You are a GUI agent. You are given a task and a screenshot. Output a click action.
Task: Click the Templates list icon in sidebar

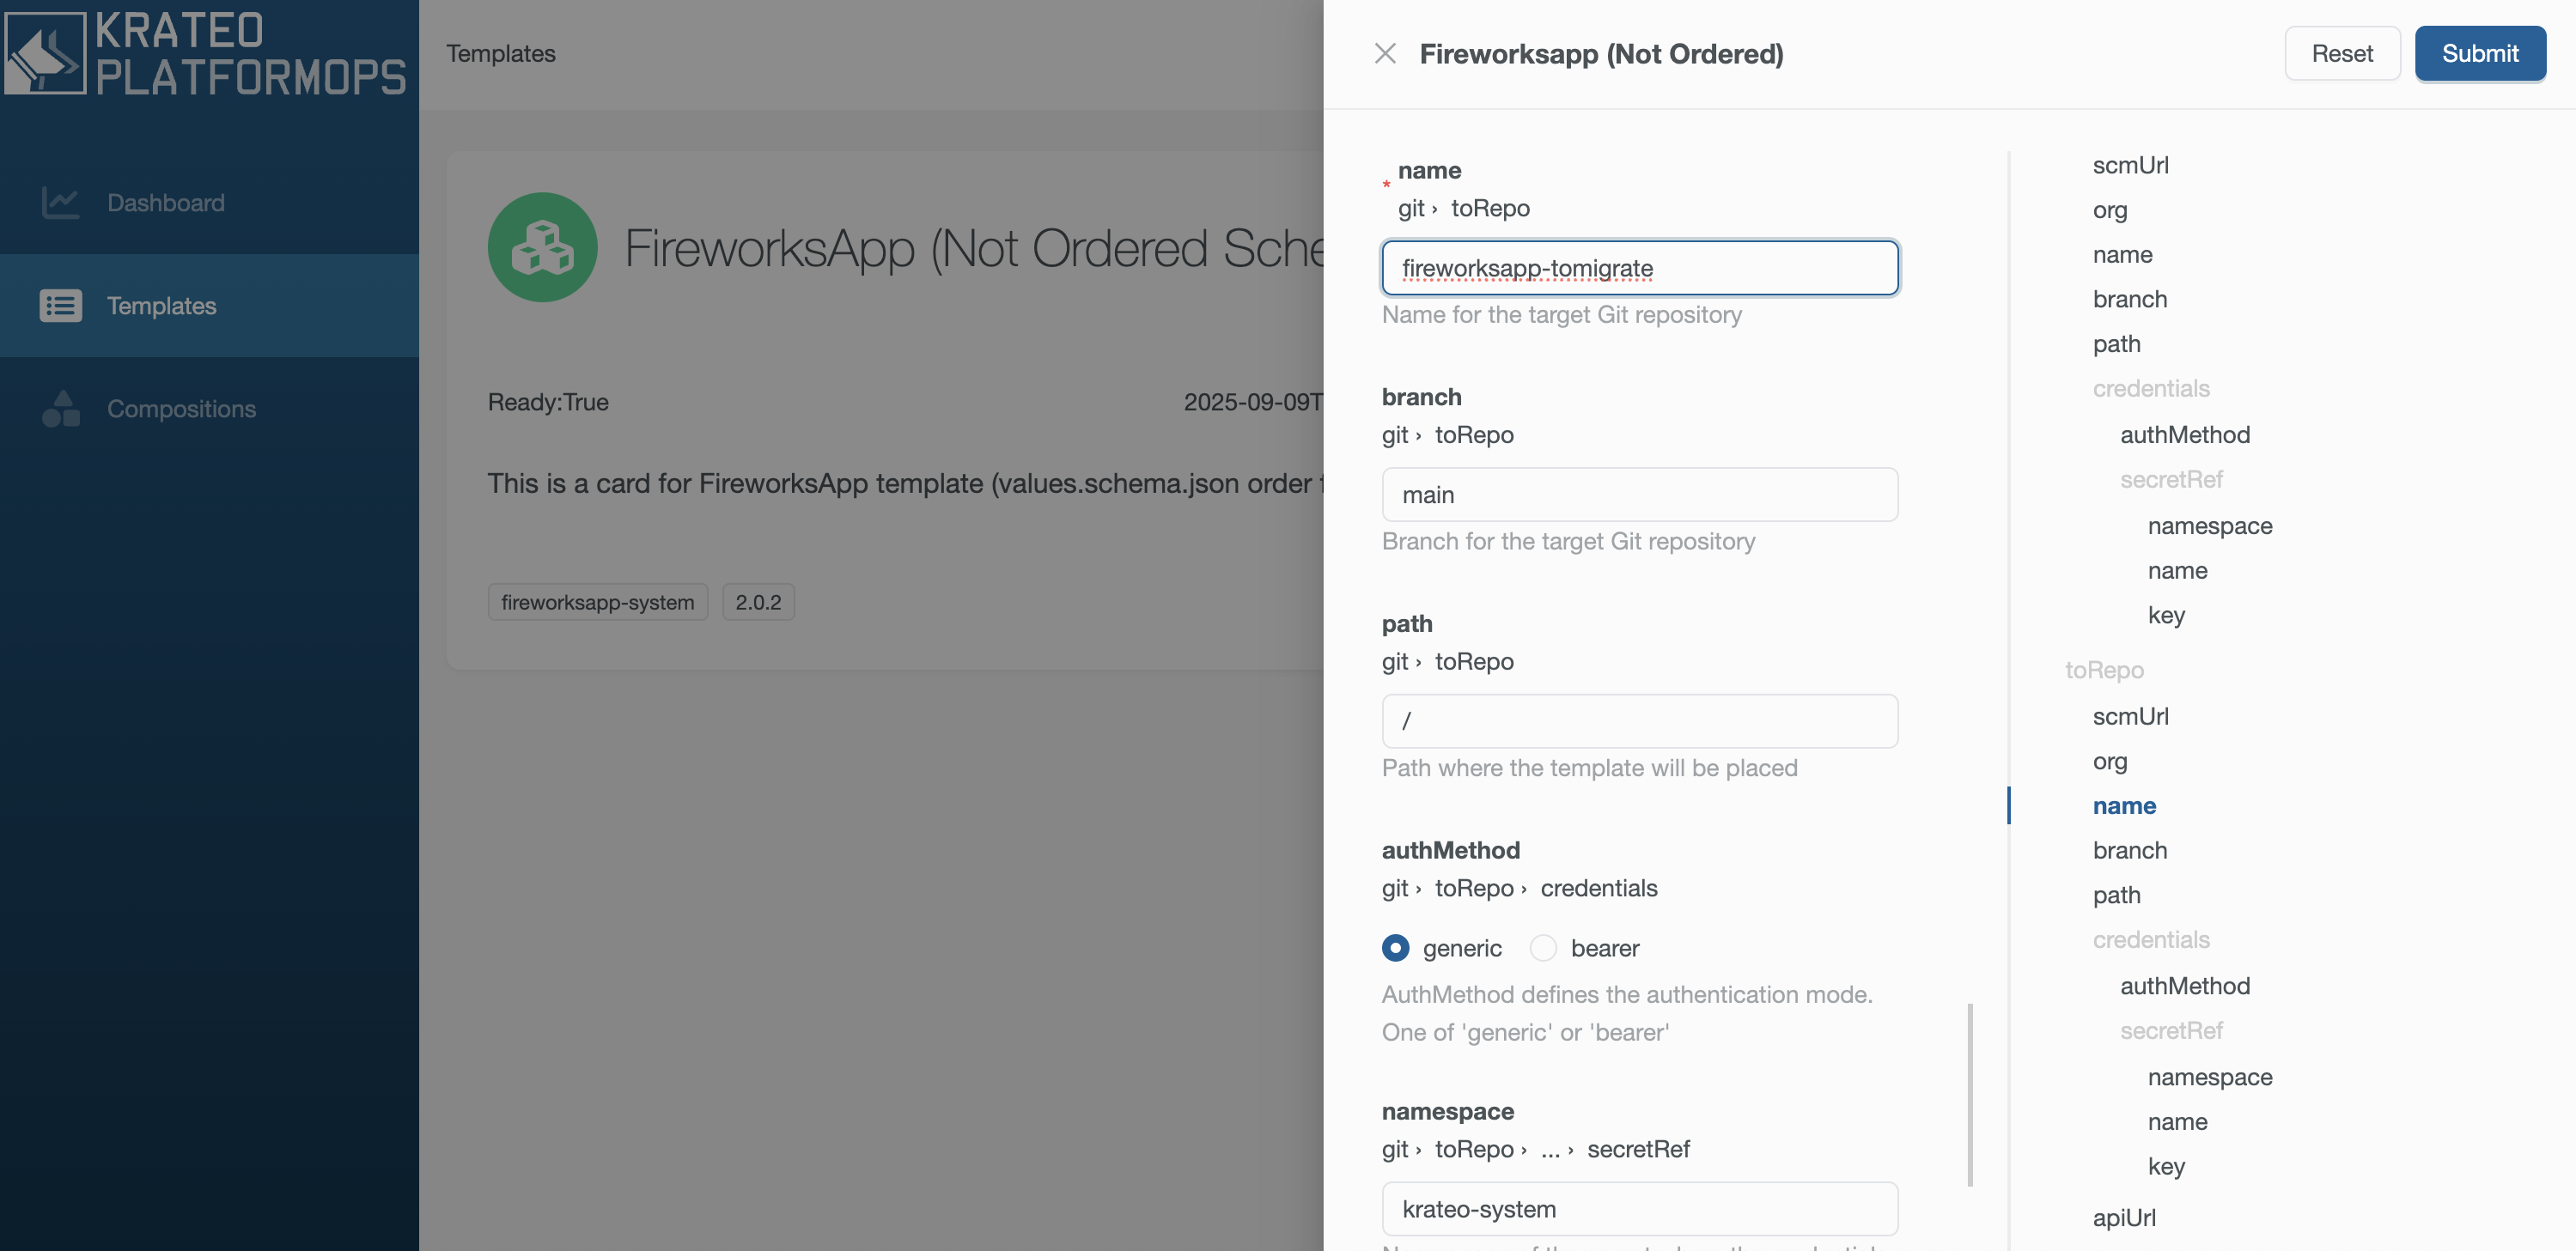[x=60, y=306]
